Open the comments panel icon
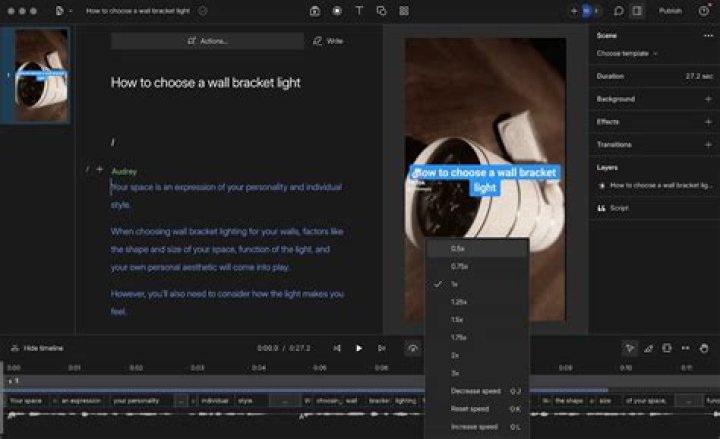 pos(618,11)
